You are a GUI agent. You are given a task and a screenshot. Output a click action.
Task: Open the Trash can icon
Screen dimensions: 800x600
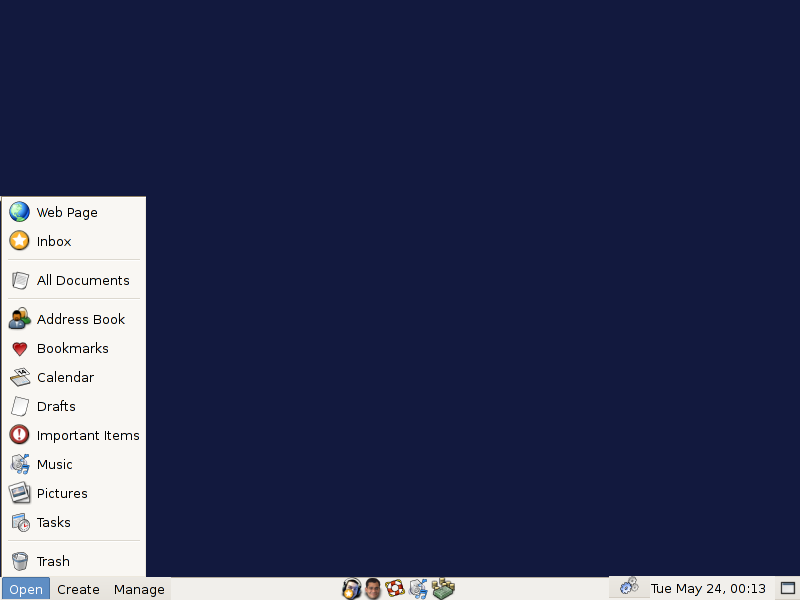(x=19, y=561)
